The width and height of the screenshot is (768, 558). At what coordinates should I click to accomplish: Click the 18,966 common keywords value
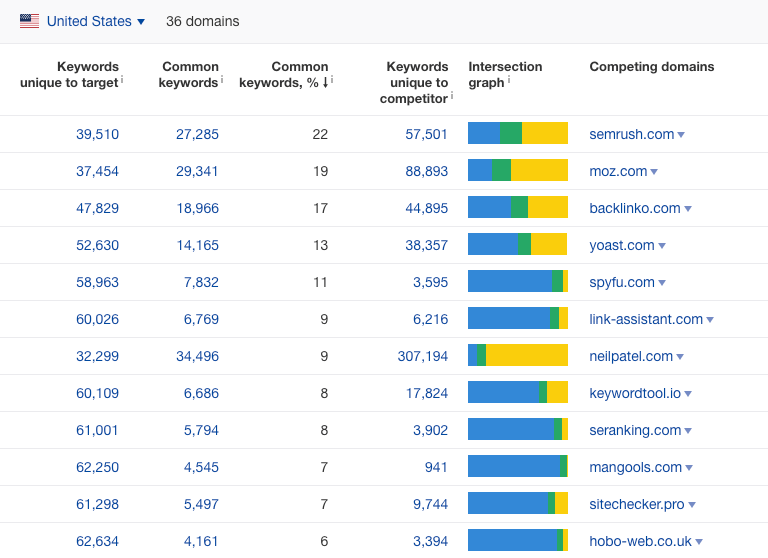click(197, 208)
